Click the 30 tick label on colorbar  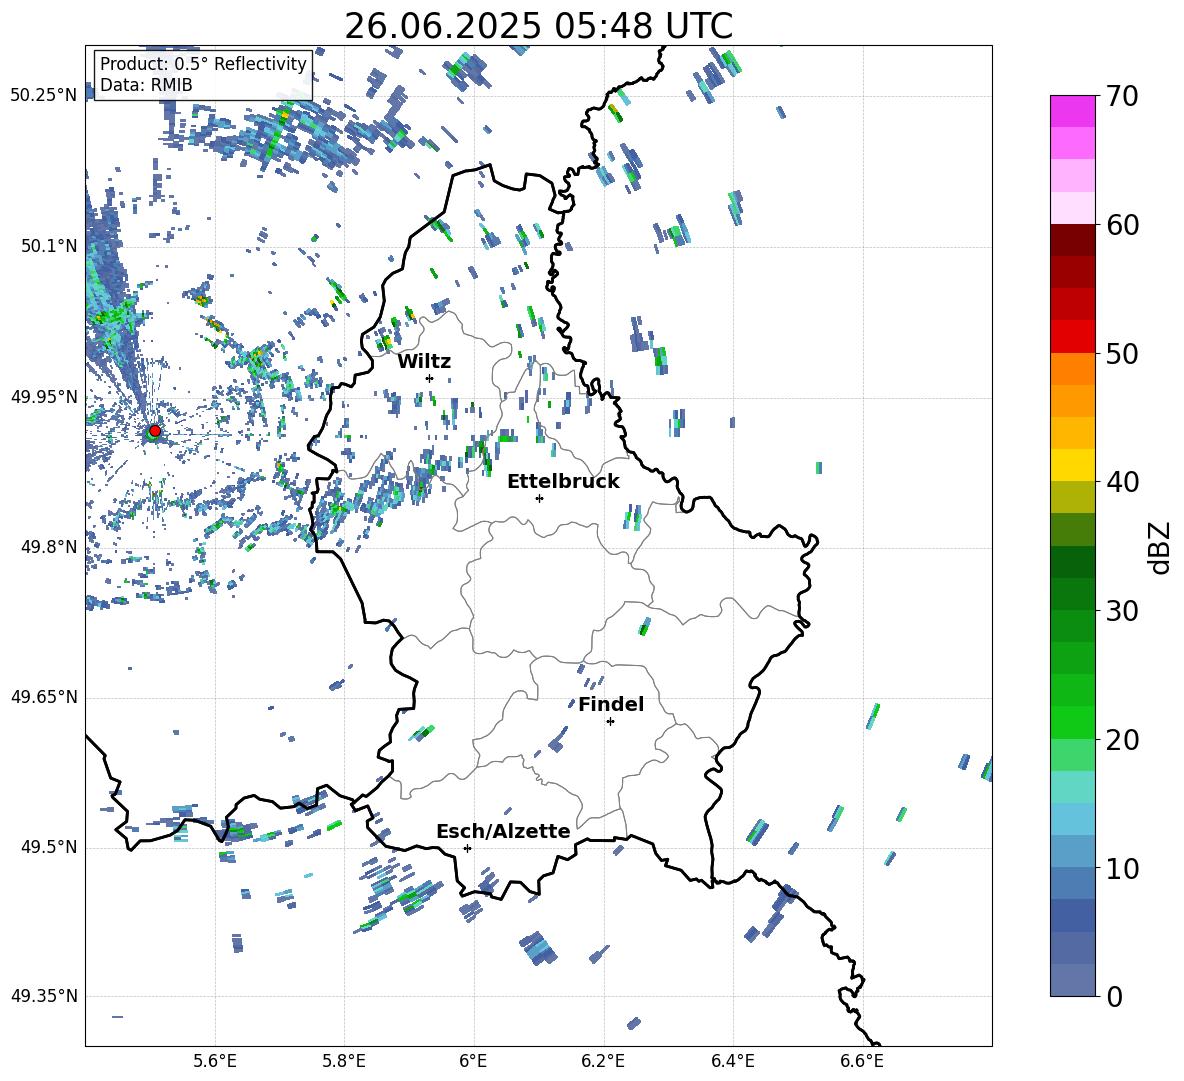point(1121,611)
